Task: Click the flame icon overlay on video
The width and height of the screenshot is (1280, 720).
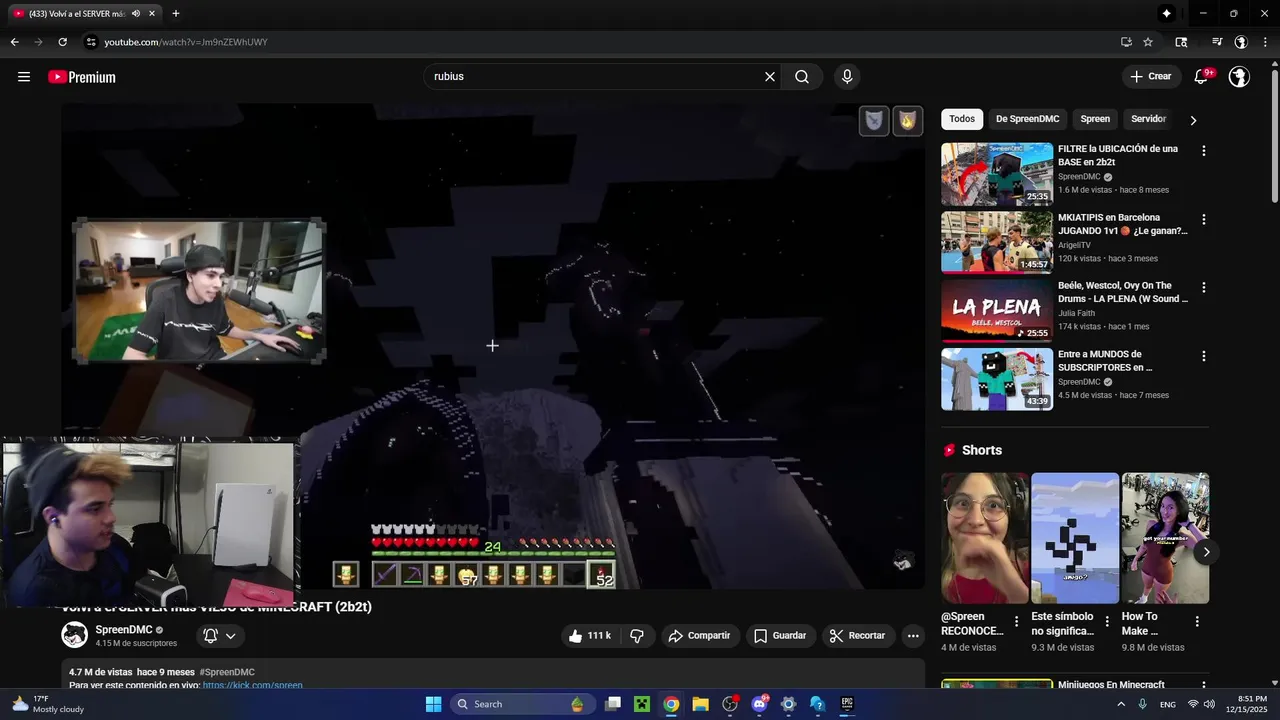Action: (907, 121)
